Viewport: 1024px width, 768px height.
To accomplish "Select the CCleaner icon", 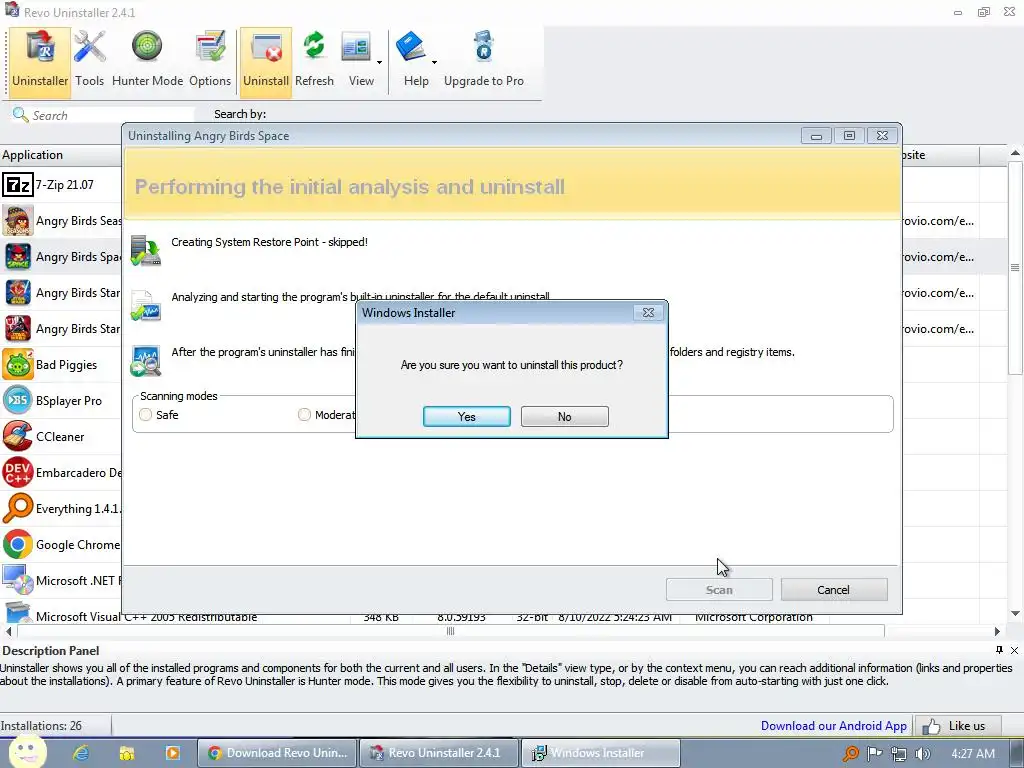I will pos(18,436).
